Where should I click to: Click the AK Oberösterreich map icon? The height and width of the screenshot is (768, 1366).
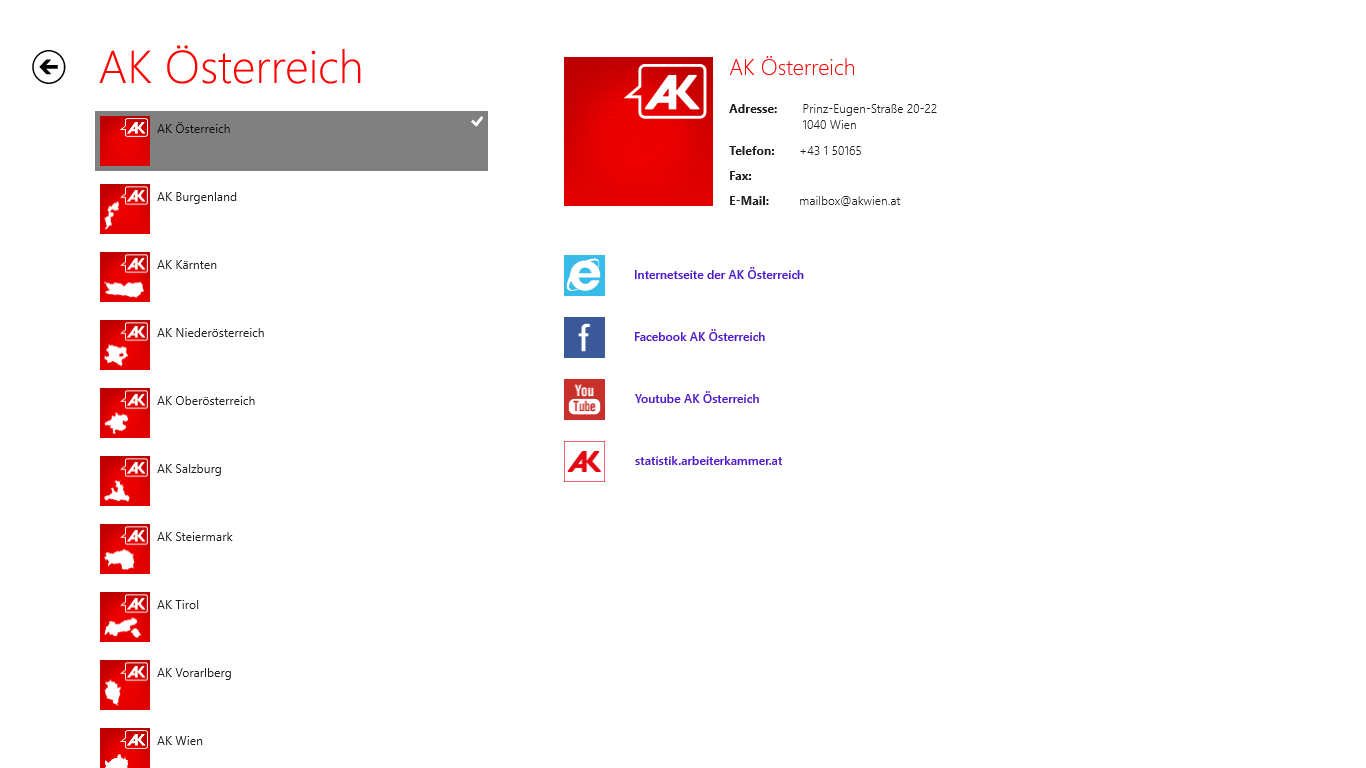coord(125,413)
